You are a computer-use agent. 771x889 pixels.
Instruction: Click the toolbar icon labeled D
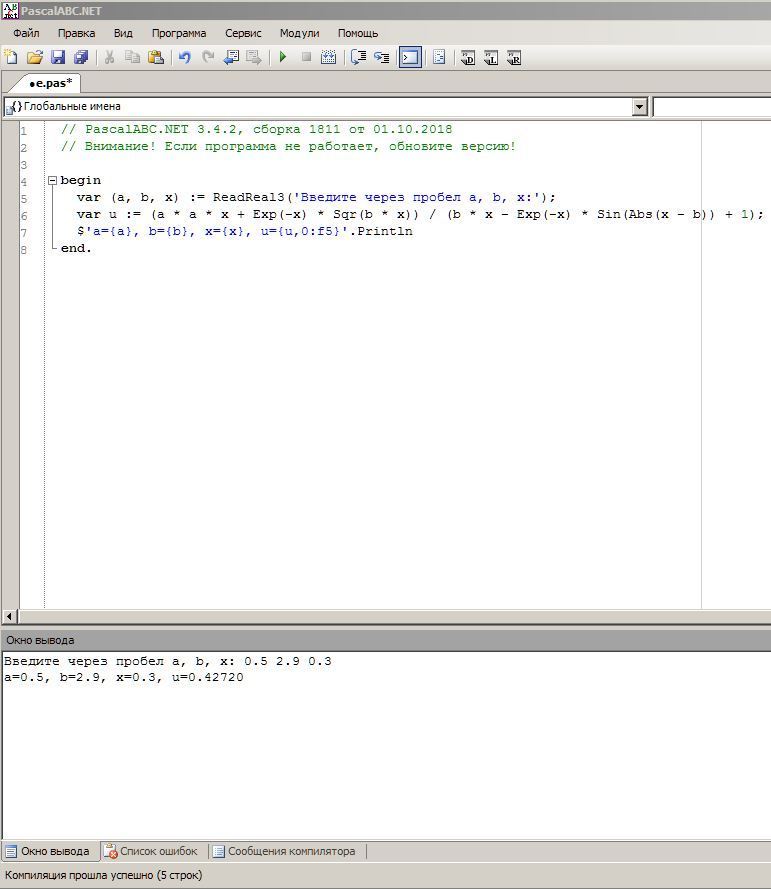click(468, 58)
